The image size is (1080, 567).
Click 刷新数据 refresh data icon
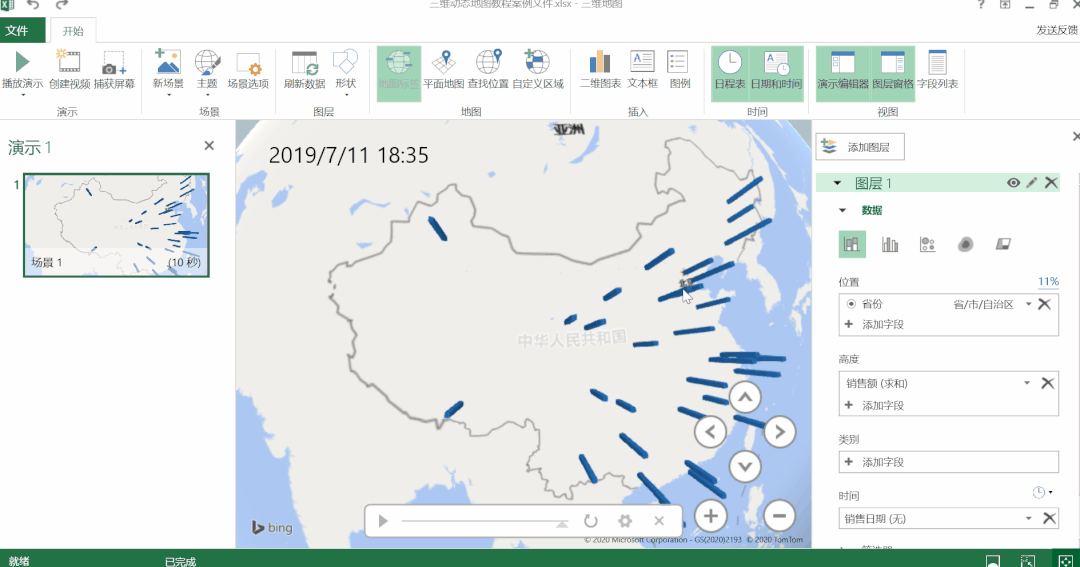coord(304,63)
